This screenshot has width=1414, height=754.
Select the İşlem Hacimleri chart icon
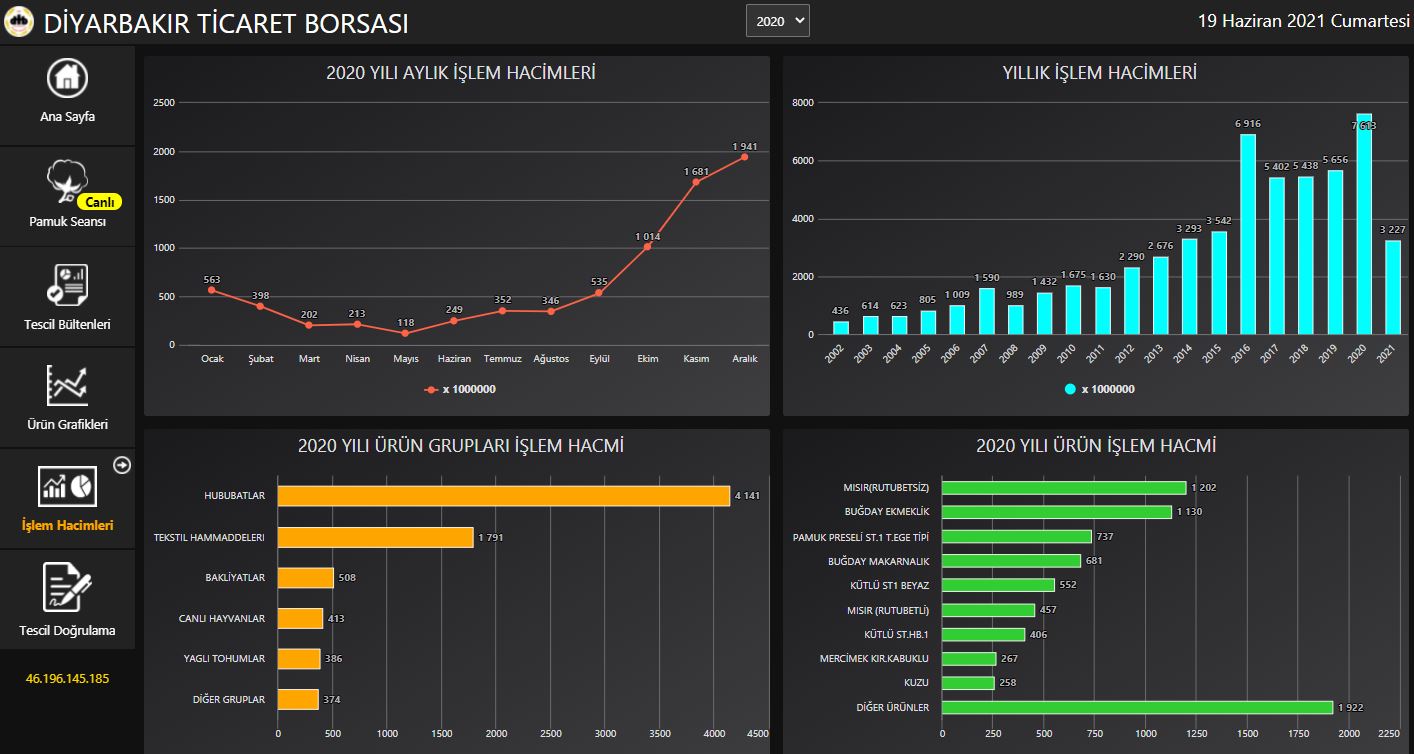tap(67, 486)
